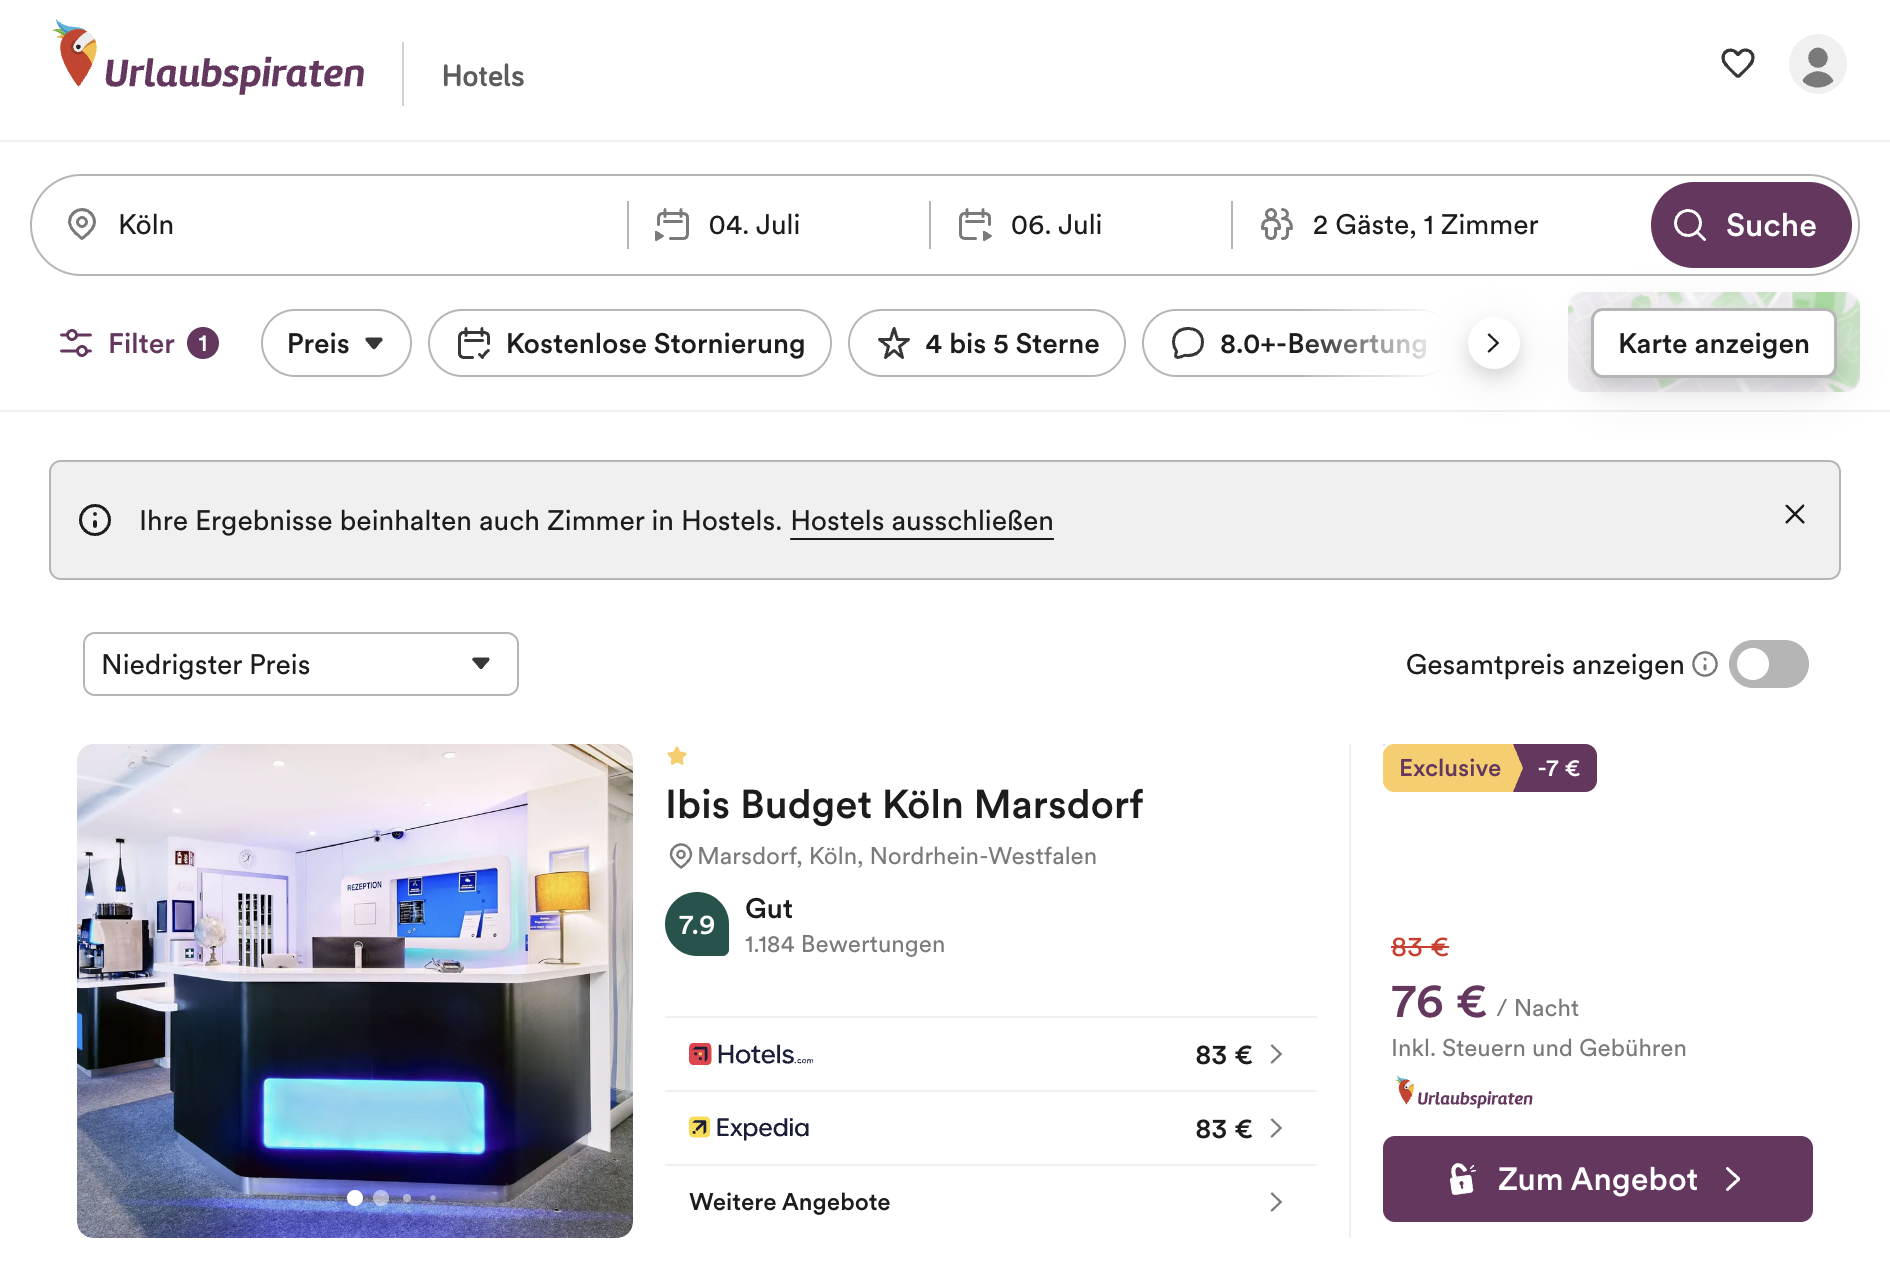Click the Gesamtpreis info icon
Viewport: 1890px width, 1266px height.
coord(1705,664)
